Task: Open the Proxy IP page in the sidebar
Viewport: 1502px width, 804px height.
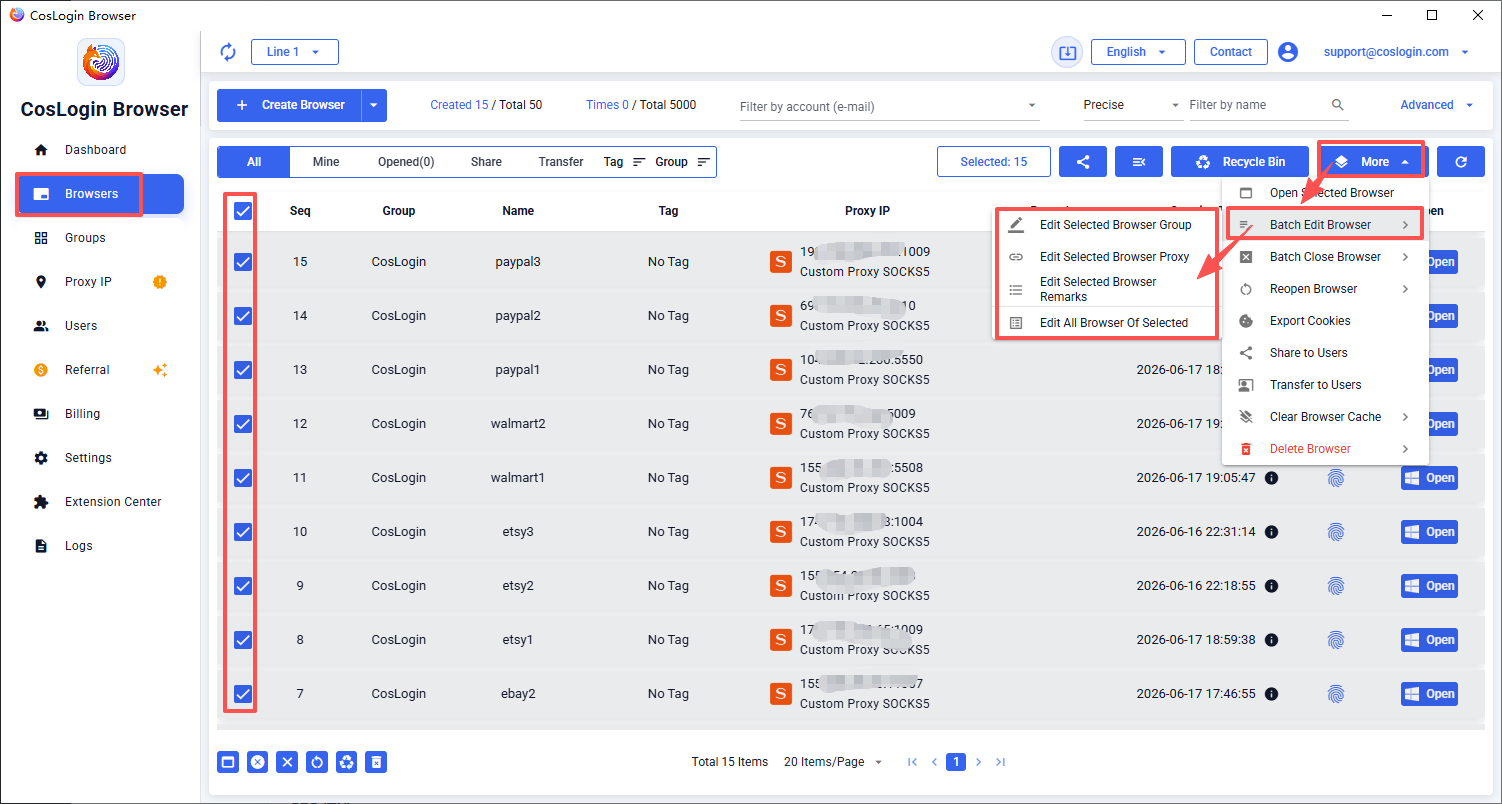Action: tap(99, 282)
